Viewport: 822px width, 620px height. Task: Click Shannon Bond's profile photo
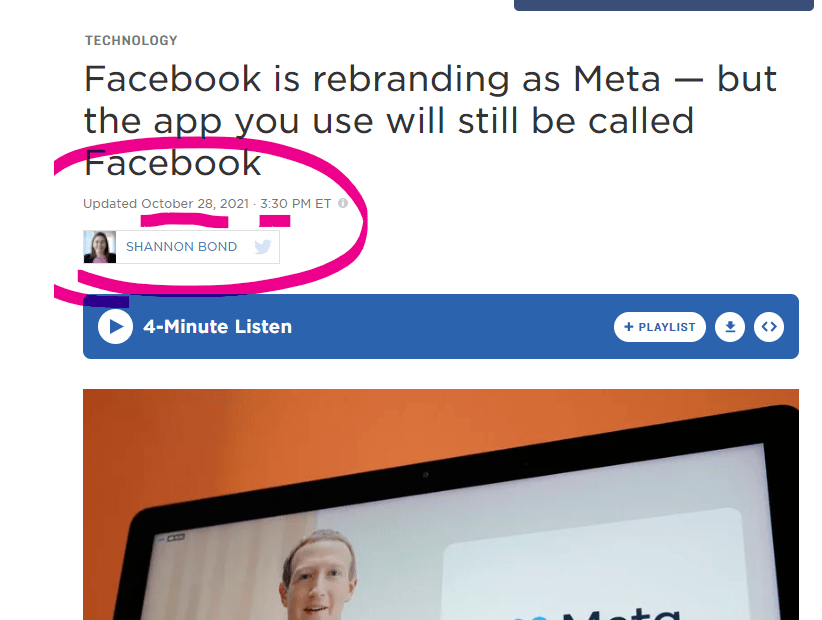100,246
